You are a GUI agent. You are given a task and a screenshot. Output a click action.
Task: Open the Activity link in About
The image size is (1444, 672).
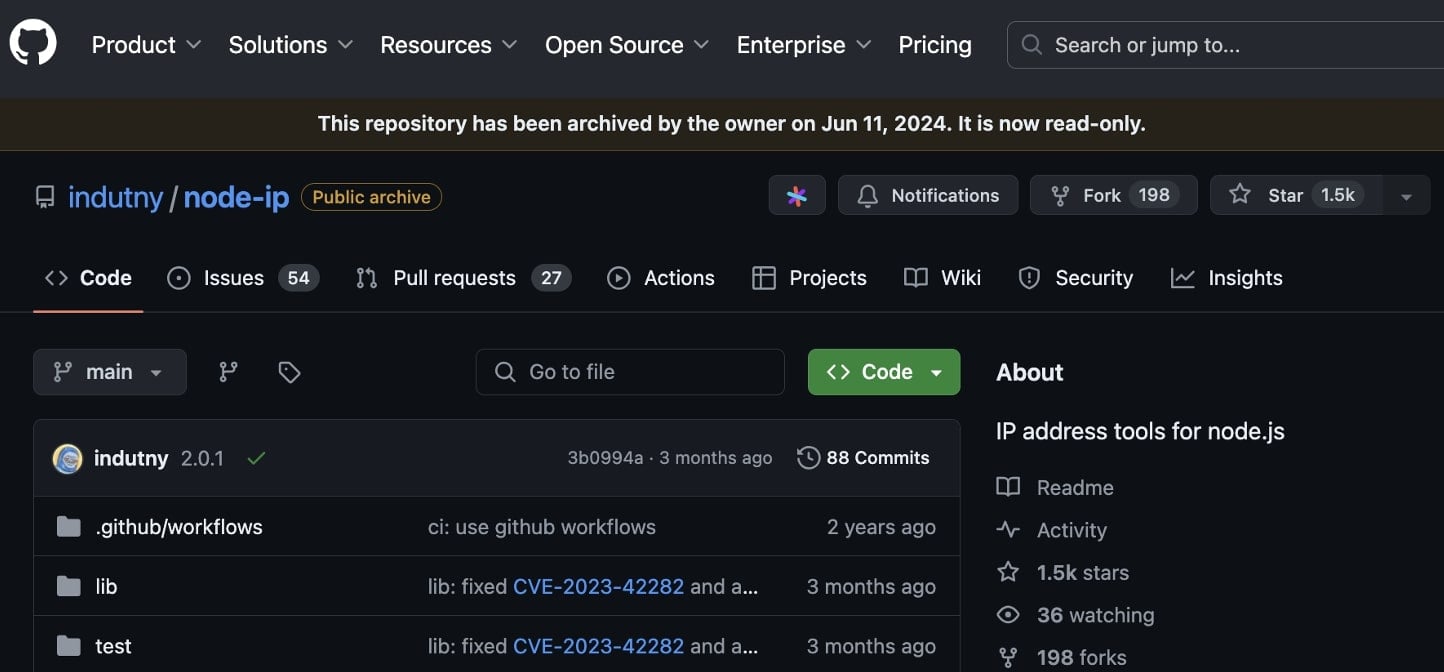pyautogui.click(x=1052, y=531)
